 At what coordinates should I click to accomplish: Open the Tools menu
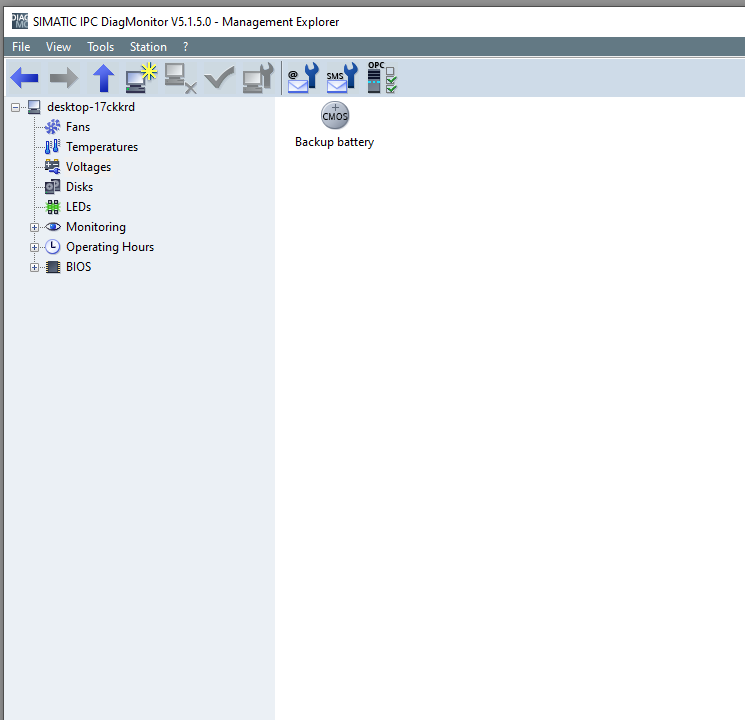(101, 47)
